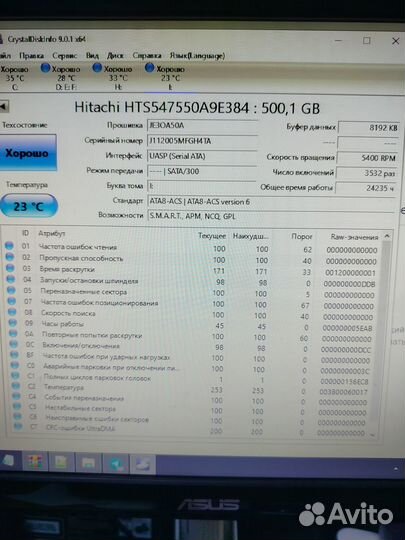This screenshot has height=540, width=405.
Task: Select the 28 °C disk D: E: F:
Action: (x=61, y=78)
